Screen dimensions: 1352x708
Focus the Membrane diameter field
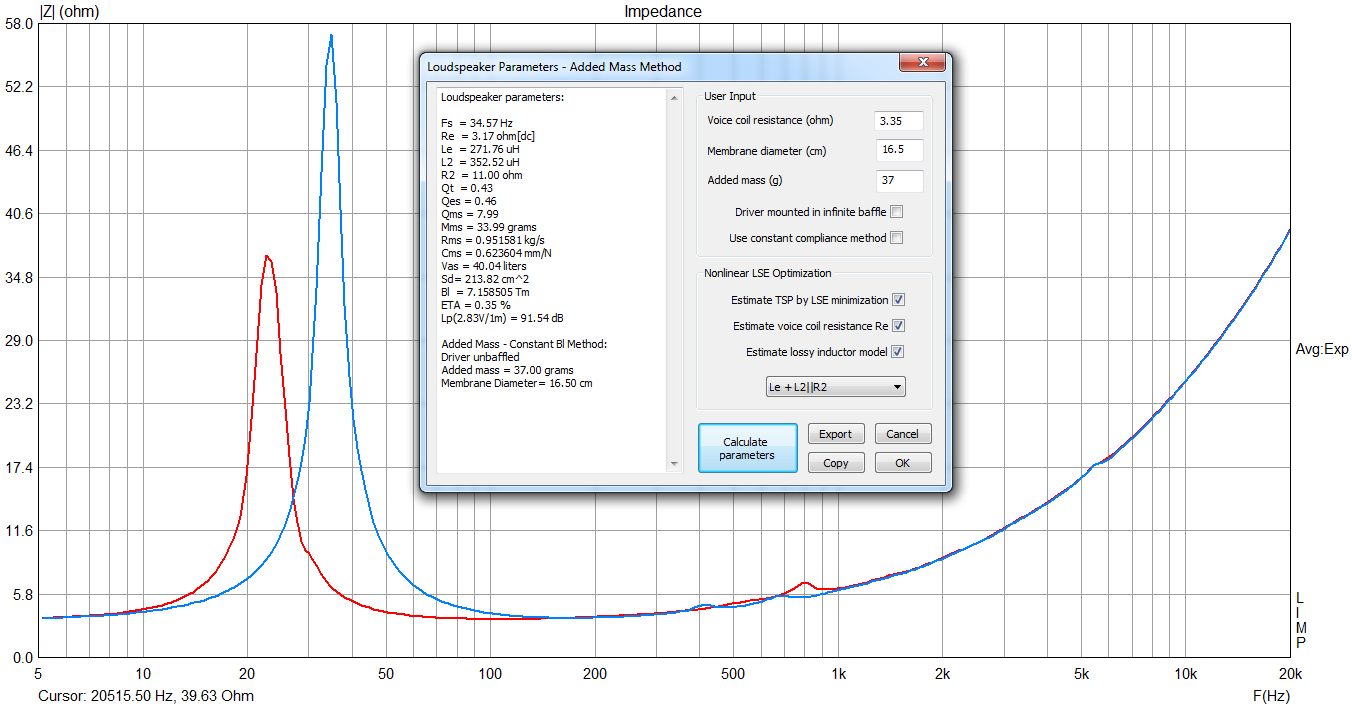(898, 151)
